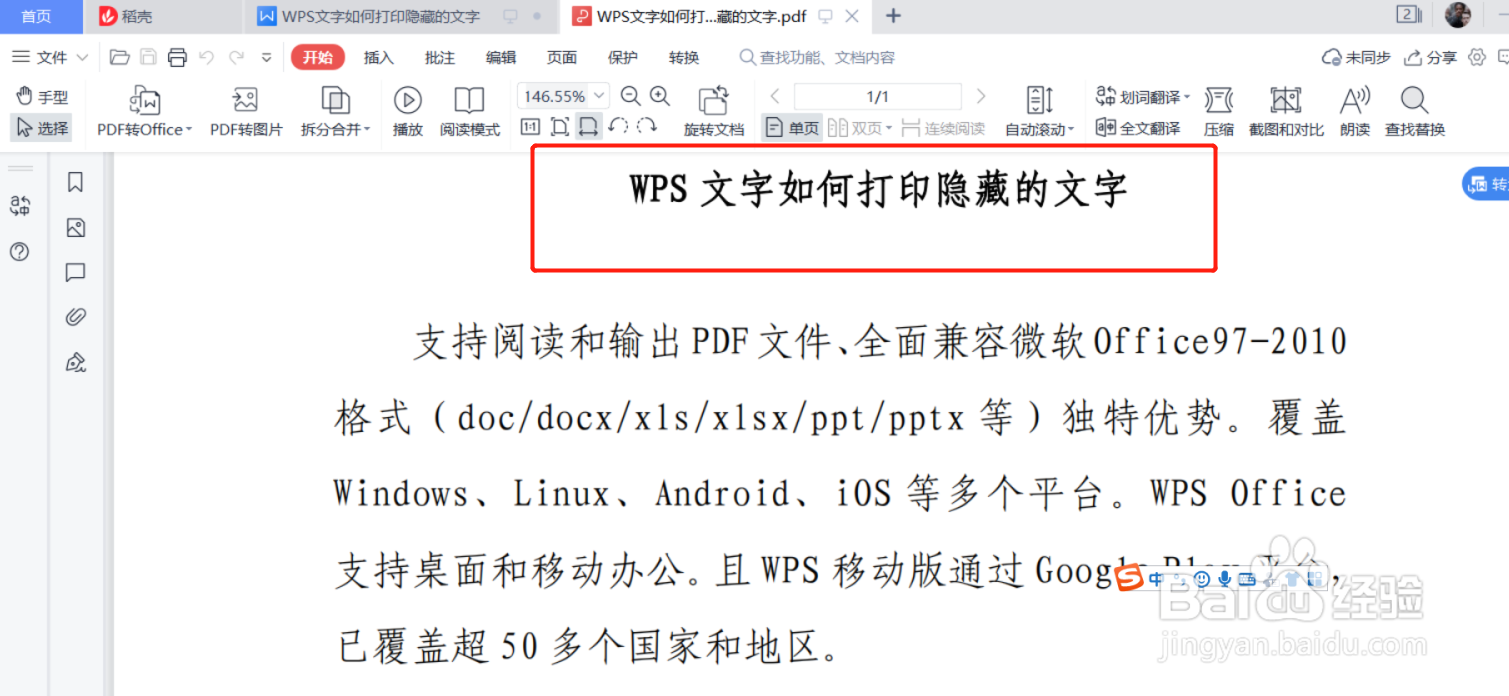Open new tab with plus button

point(894,16)
